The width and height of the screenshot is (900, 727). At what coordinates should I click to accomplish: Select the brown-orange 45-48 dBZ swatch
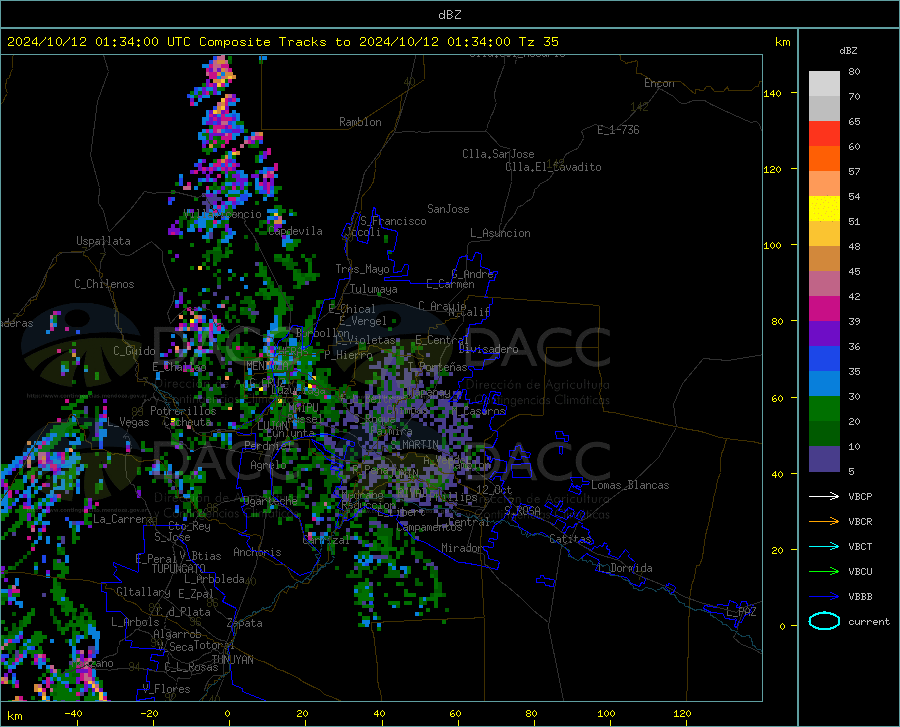[x=824, y=259]
